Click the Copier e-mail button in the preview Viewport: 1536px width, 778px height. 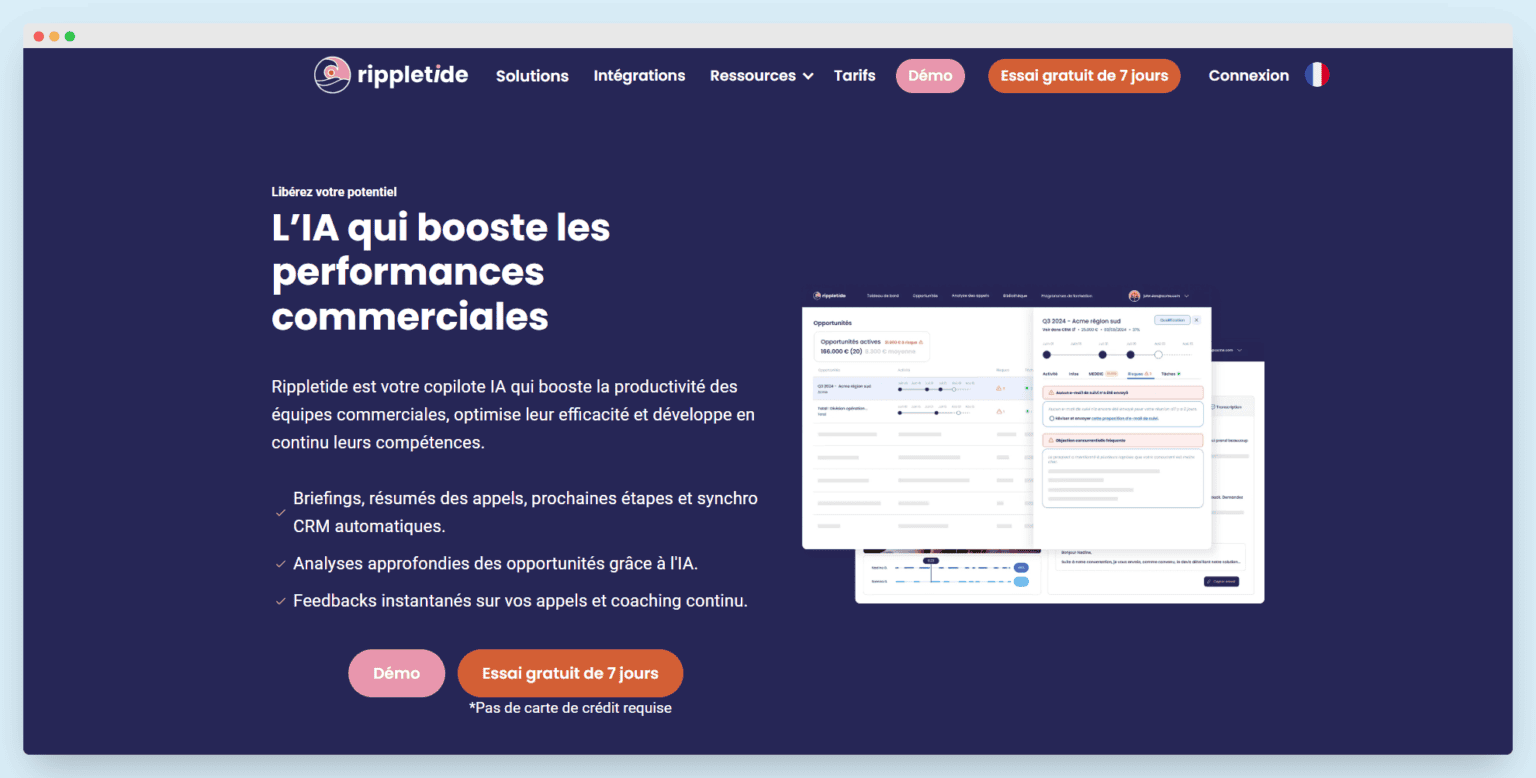pos(1222,581)
